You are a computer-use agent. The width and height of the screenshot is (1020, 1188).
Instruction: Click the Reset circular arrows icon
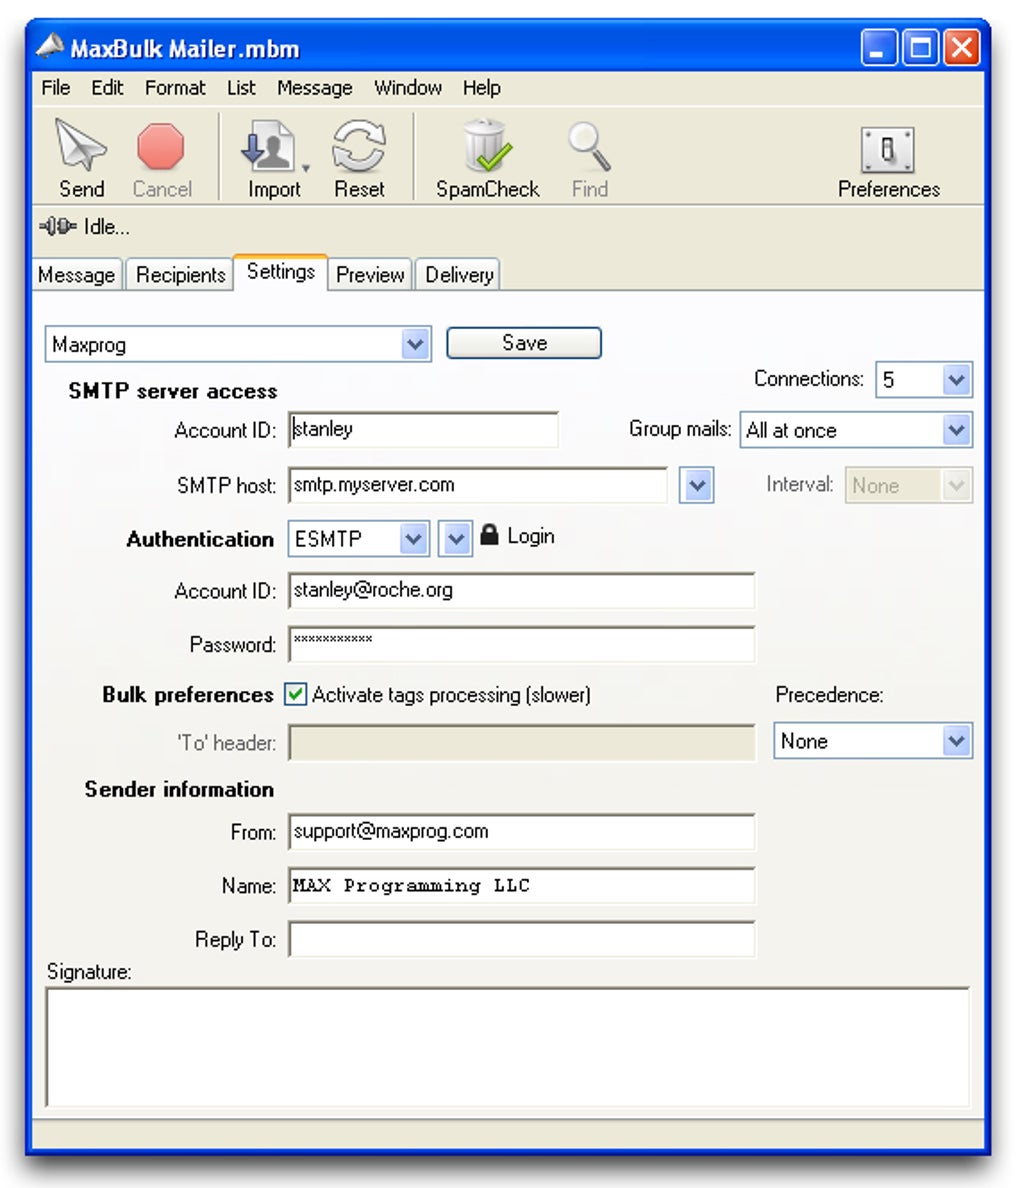pos(359,145)
